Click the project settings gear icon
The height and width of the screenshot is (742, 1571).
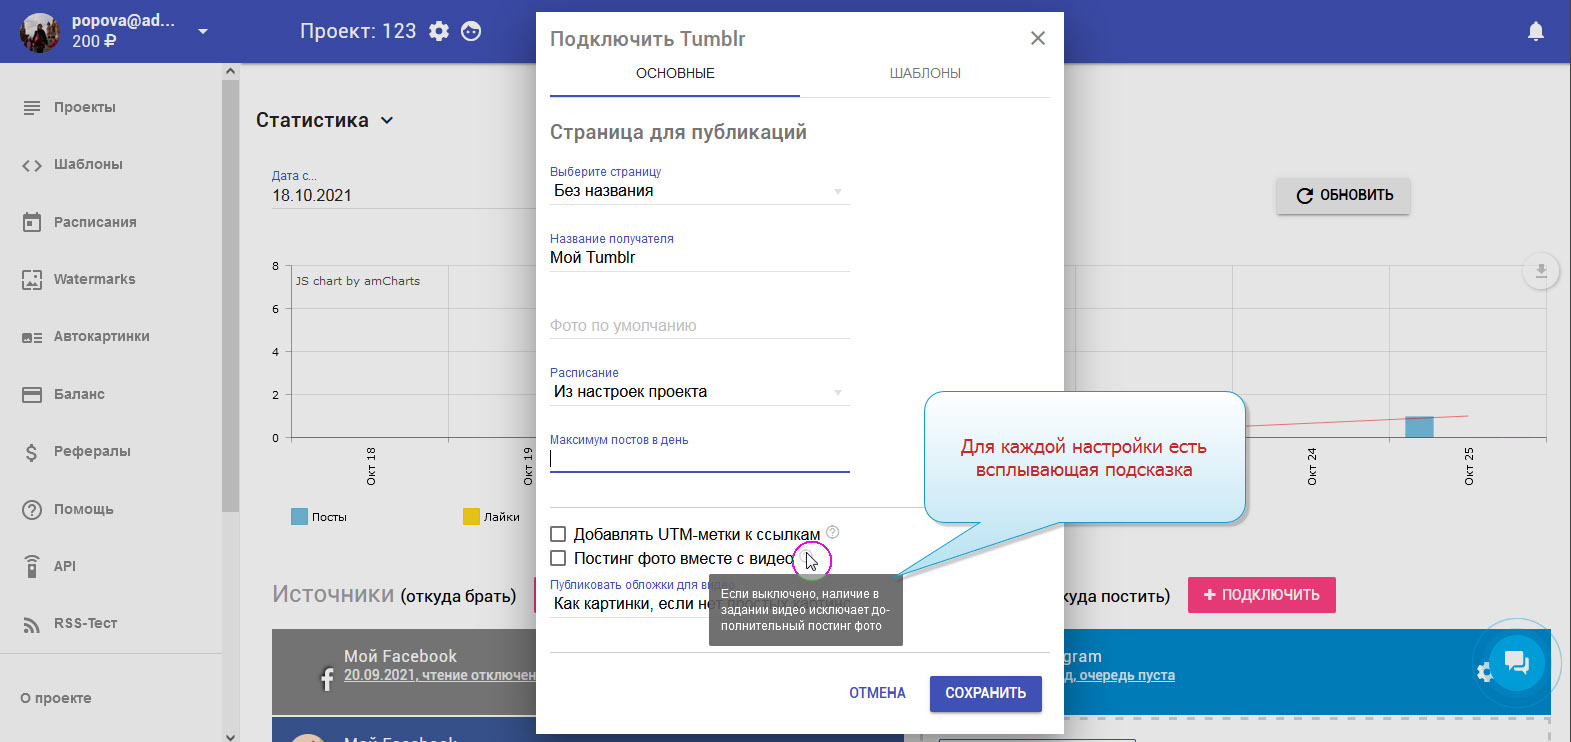coord(439,31)
